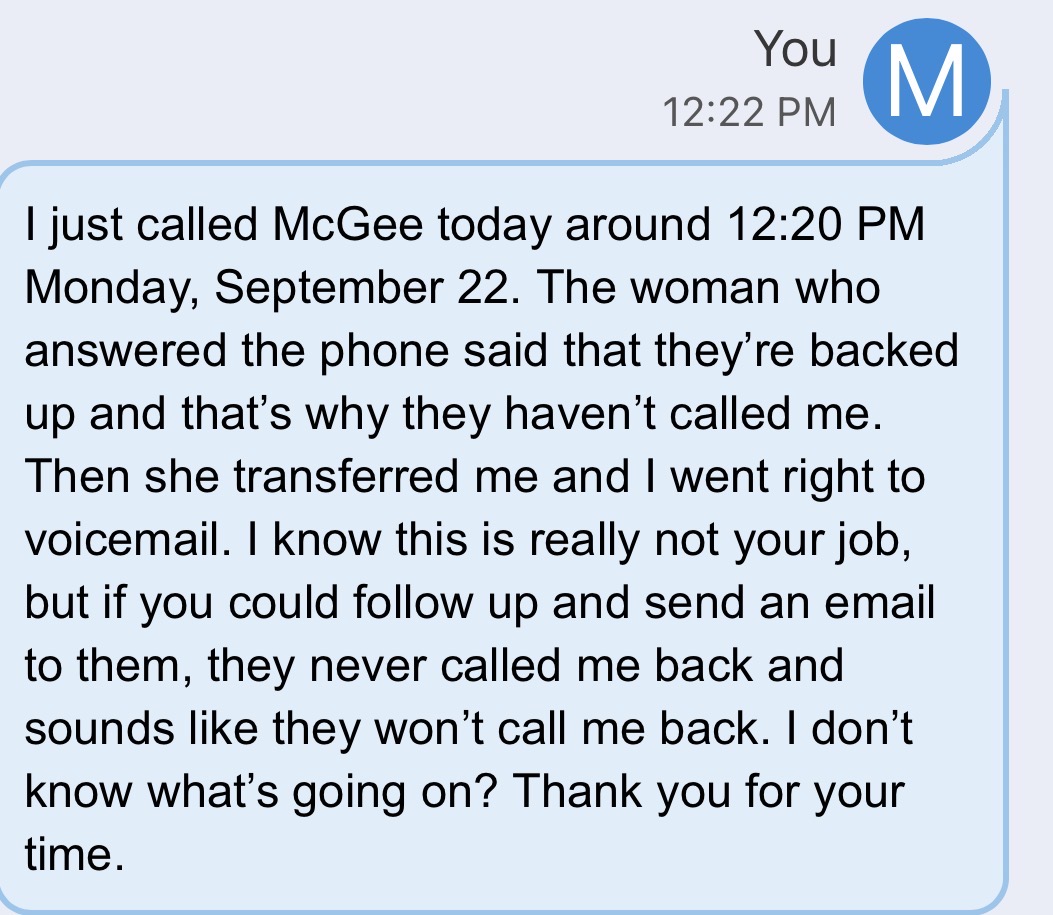Image resolution: width=1053 pixels, height=915 pixels.
Task: Click 12:20 PM in the message text
Action: coord(825,224)
